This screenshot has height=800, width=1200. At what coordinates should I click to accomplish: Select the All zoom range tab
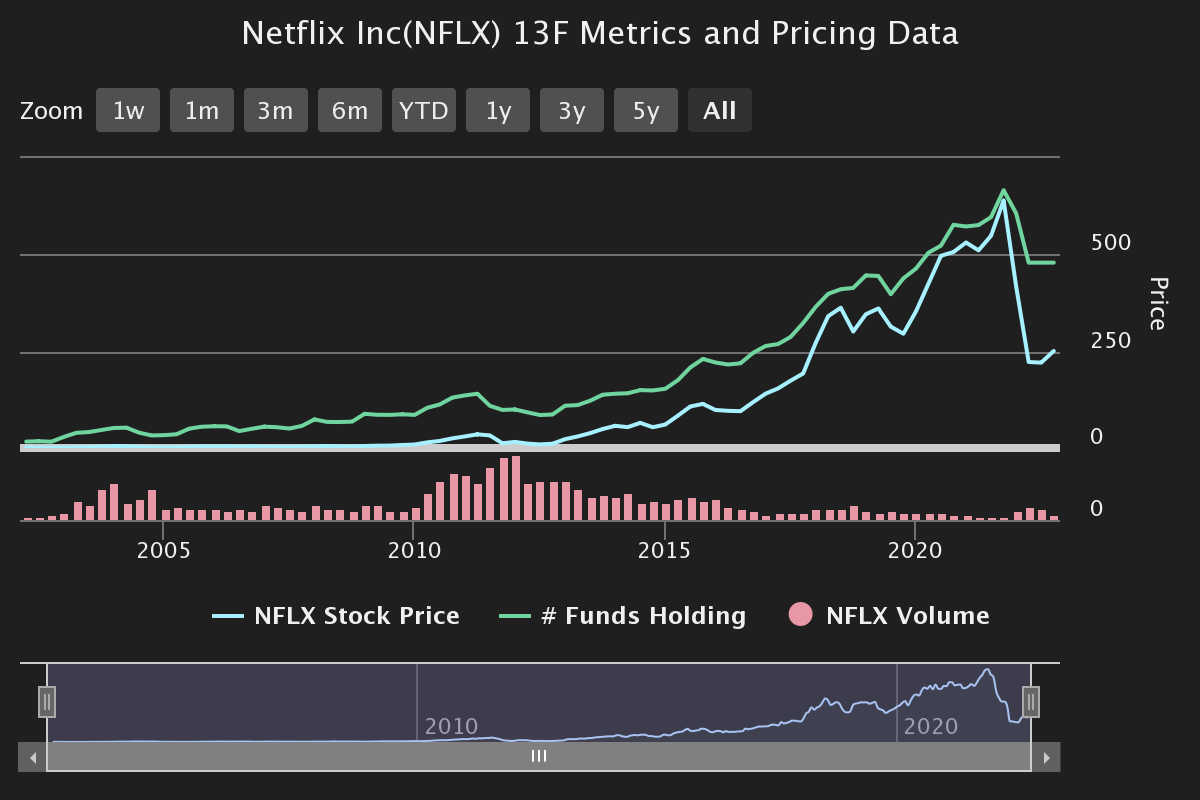720,110
